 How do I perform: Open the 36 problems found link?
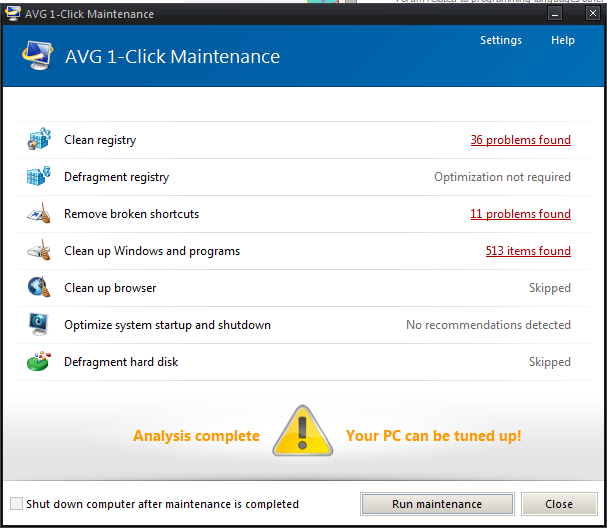click(x=521, y=140)
